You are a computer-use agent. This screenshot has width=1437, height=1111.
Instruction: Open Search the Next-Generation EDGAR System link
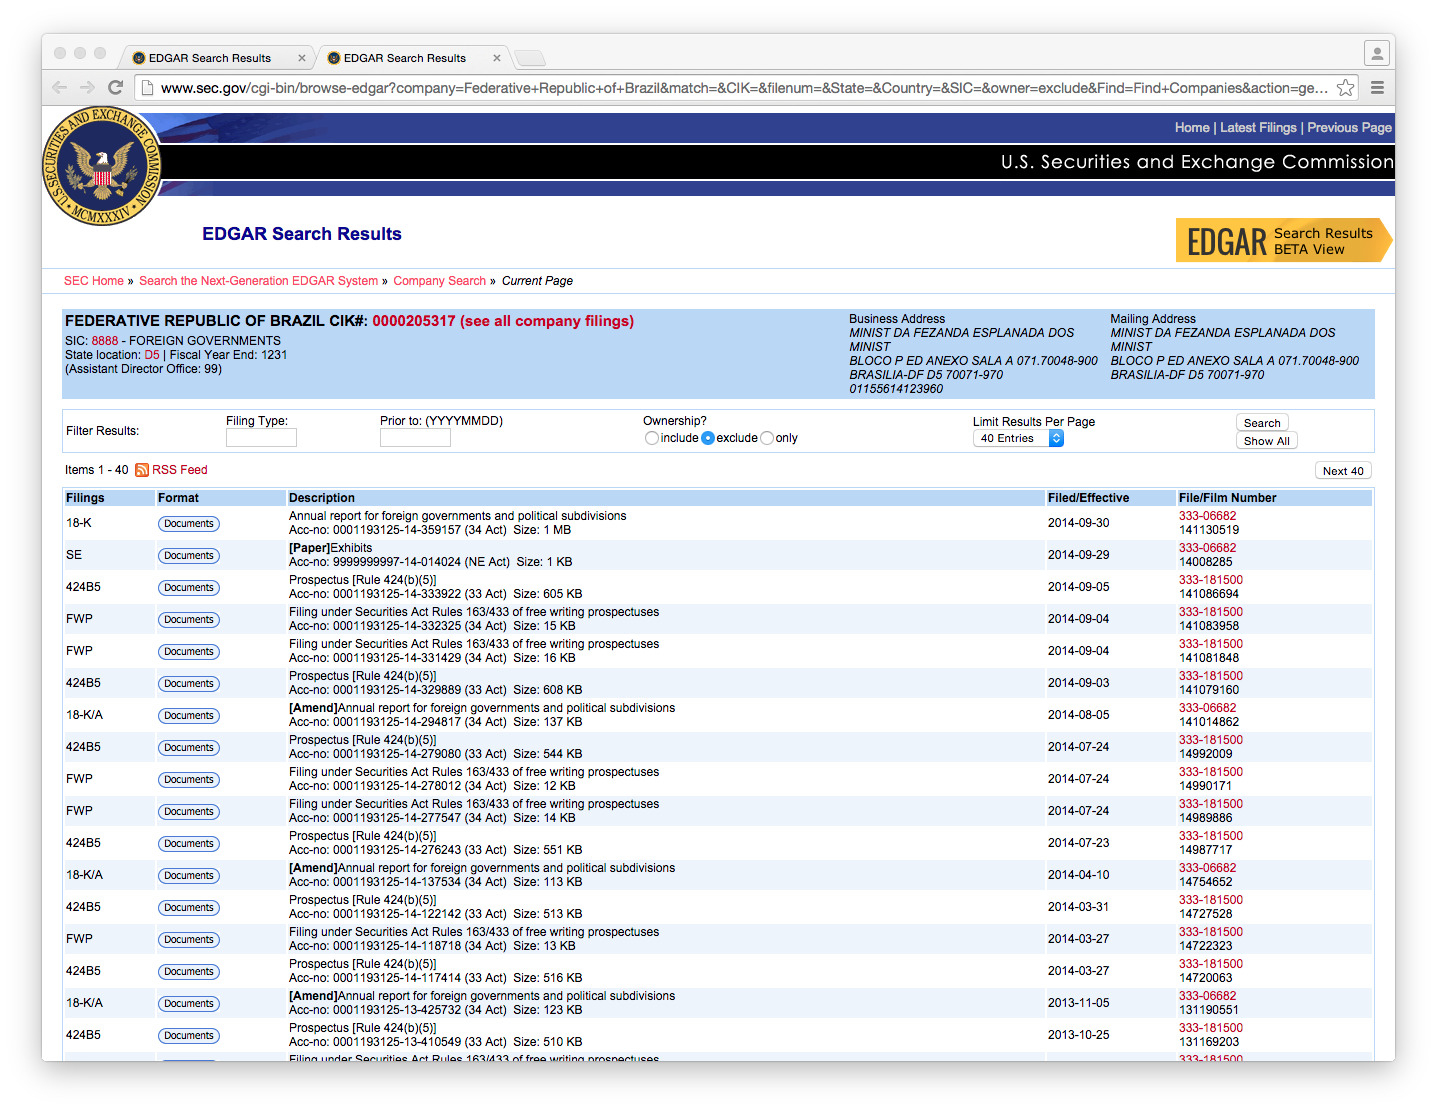258,281
